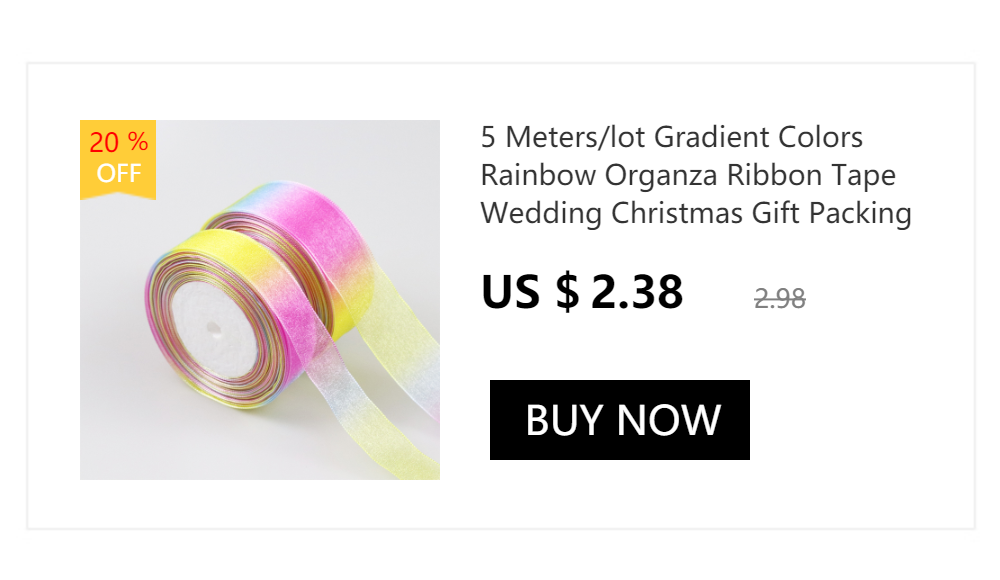Image resolution: width=1000 pixels, height=580 pixels.
Task: Click the word 'BUY' on black button
Action: click(x=564, y=420)
